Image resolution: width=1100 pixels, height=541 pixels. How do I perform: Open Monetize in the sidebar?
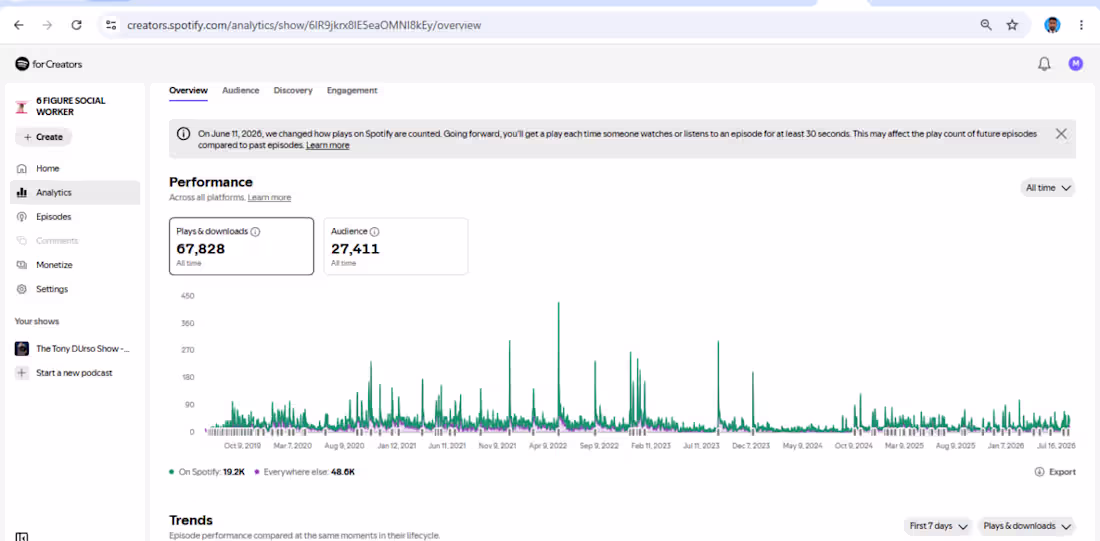(75, 265)
